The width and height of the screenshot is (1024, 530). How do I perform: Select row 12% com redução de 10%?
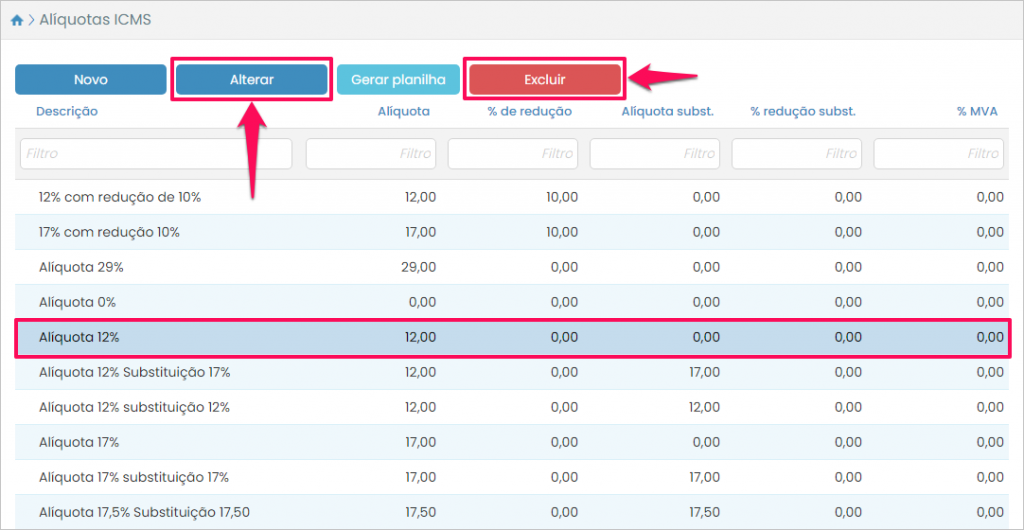click(x=120, y=198)
